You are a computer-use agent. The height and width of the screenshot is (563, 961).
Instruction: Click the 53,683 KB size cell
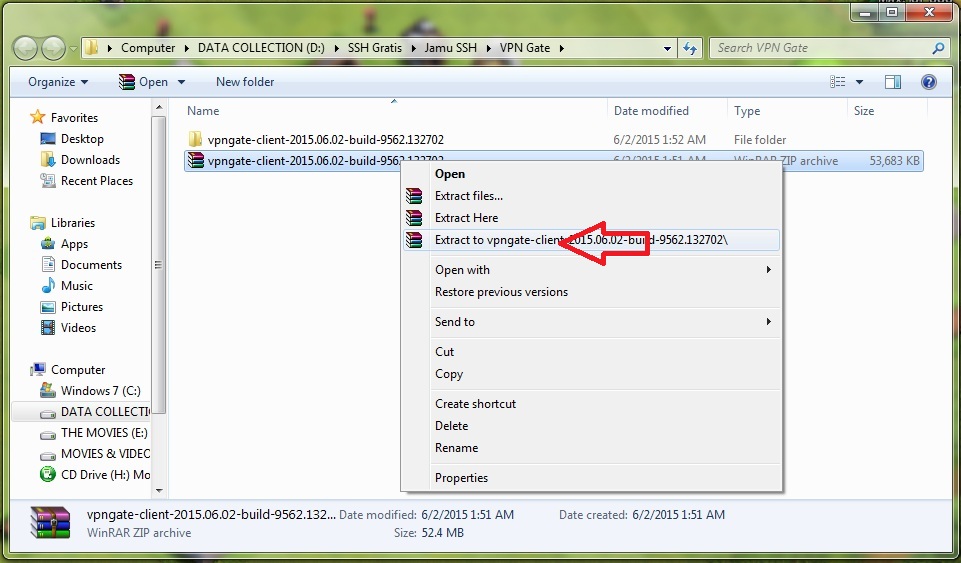pos(894,161)
